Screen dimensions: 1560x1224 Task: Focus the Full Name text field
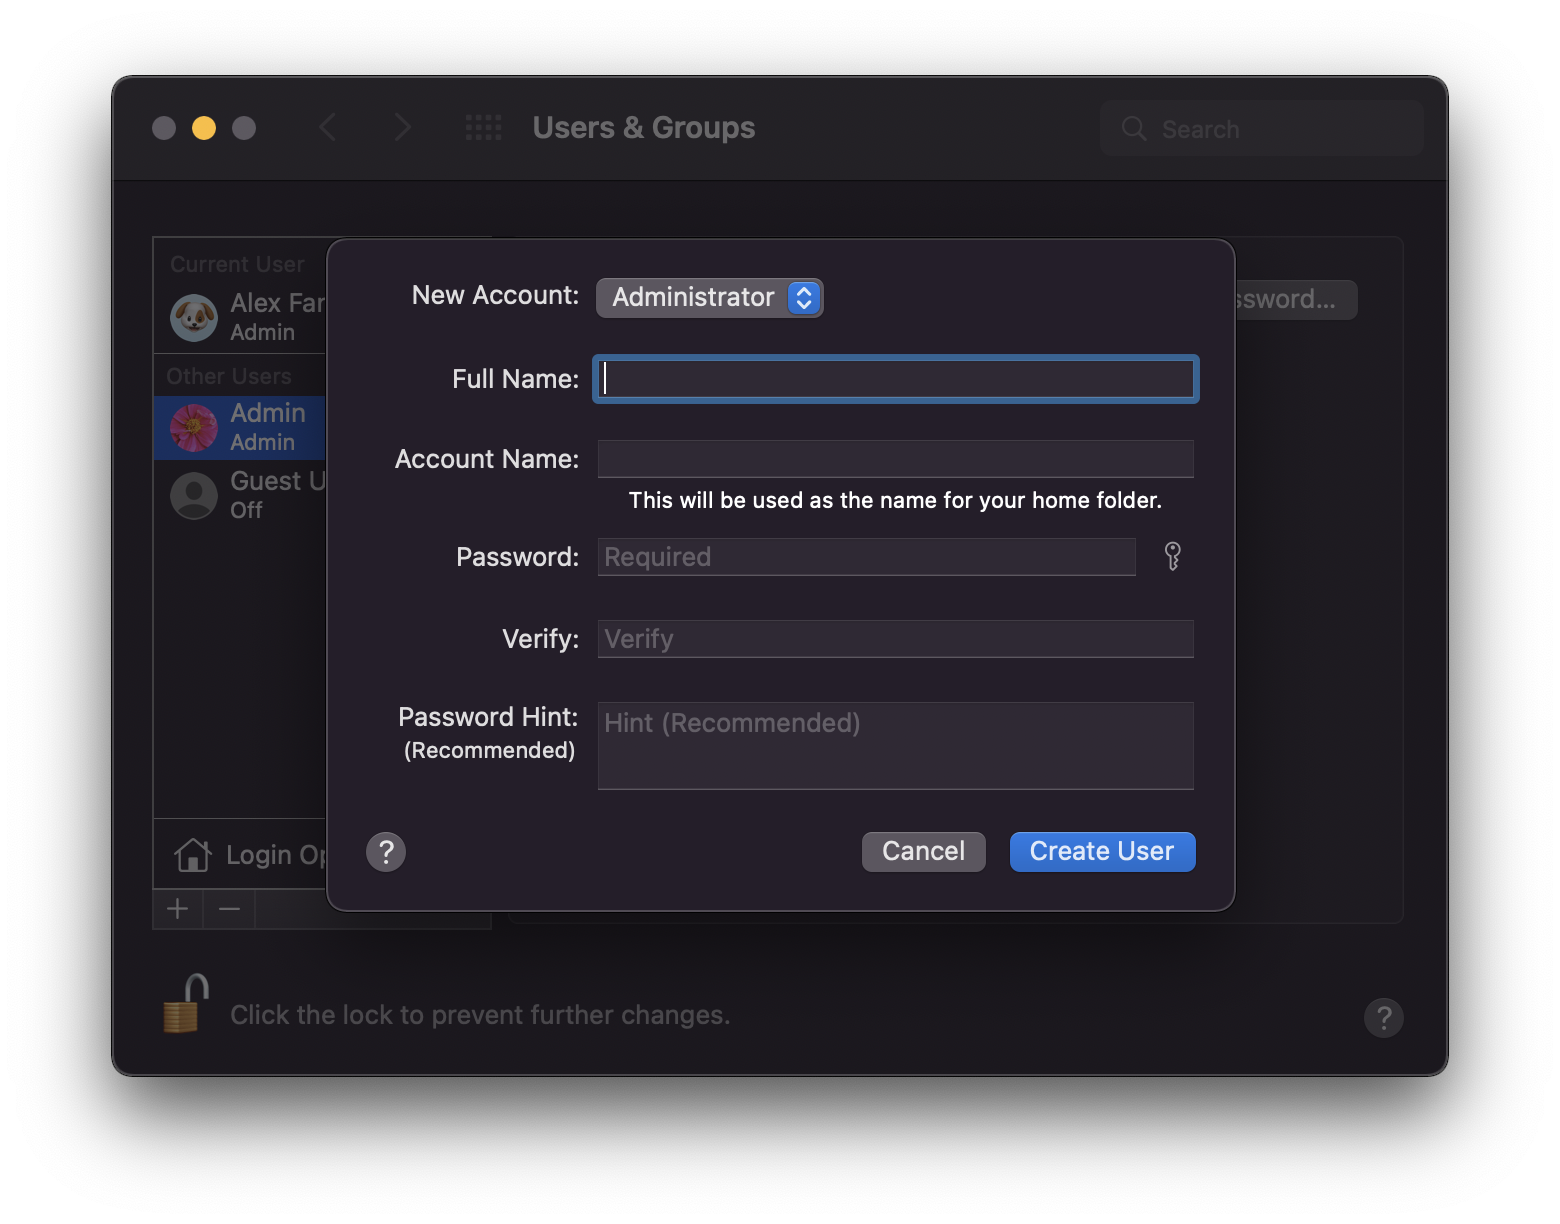pyautogui.click(x=896, y=379)
